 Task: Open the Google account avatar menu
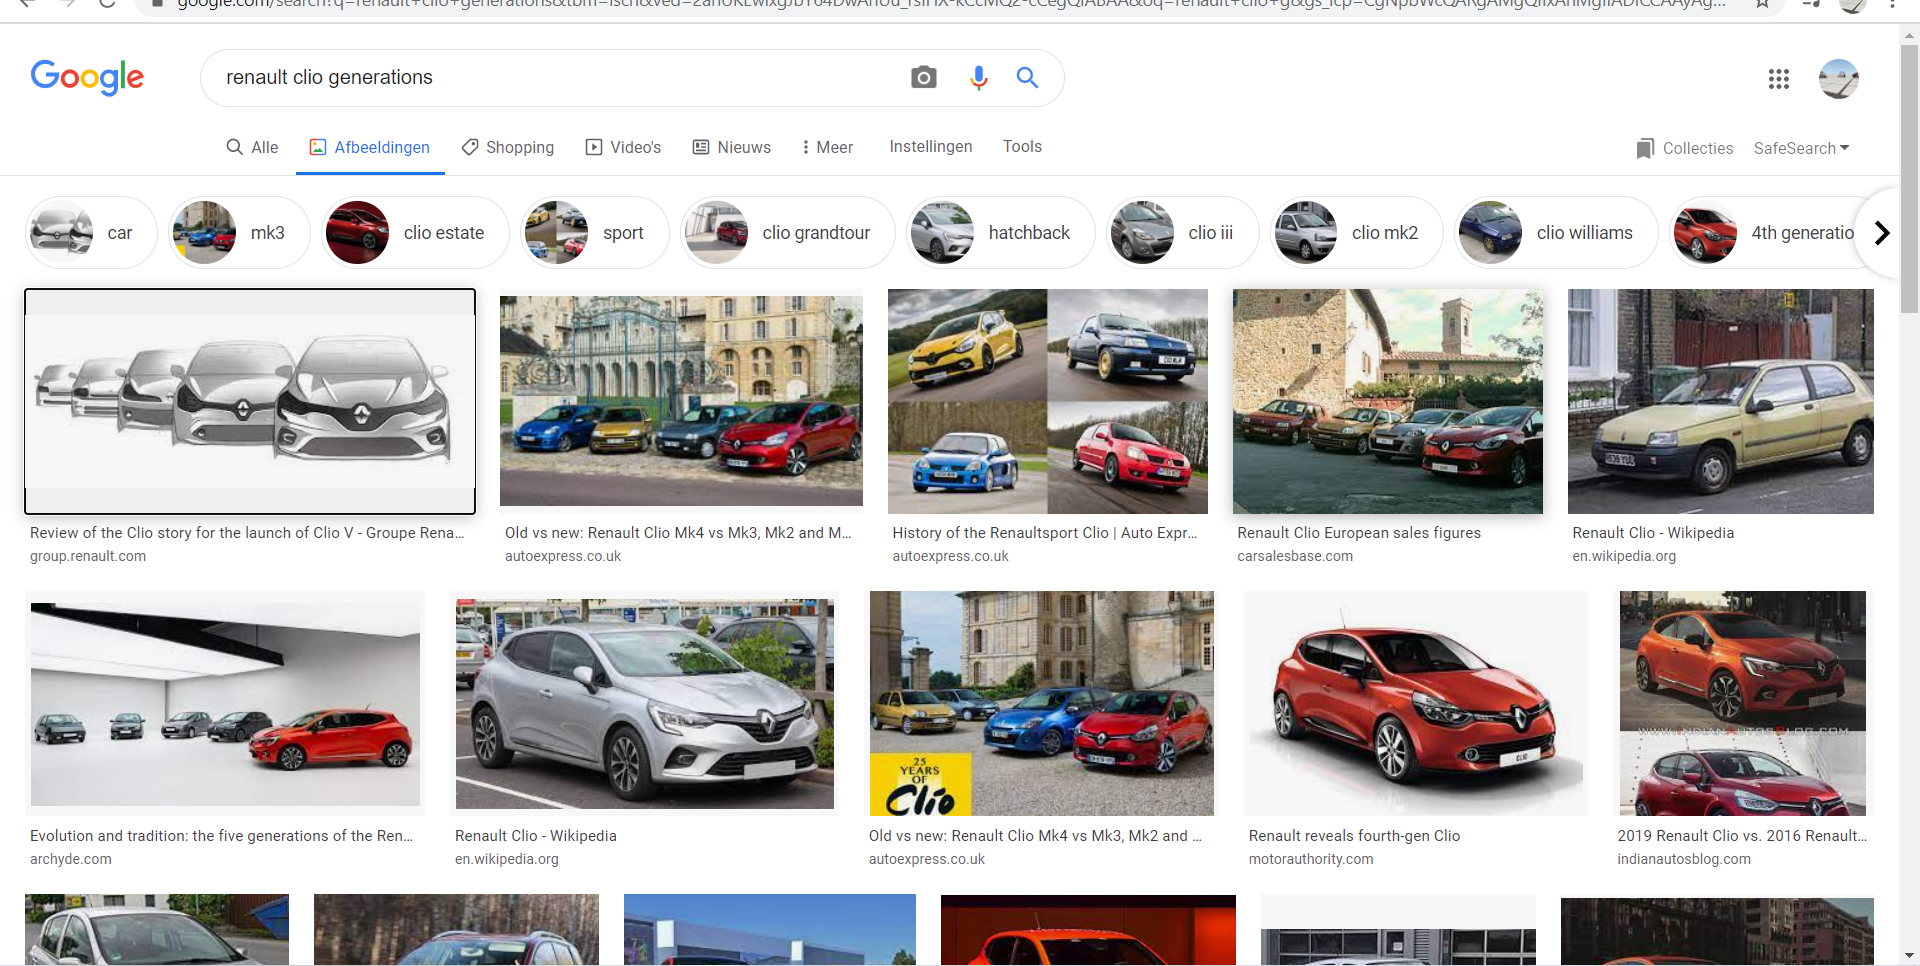(1838, 79)
